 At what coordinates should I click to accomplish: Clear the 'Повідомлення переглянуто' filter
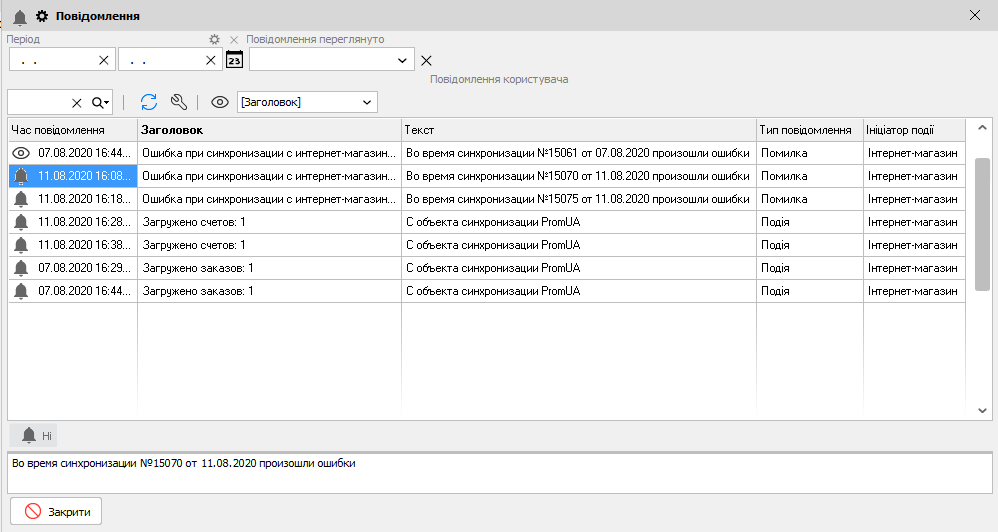pyautogui.click(x=426, y=60)
